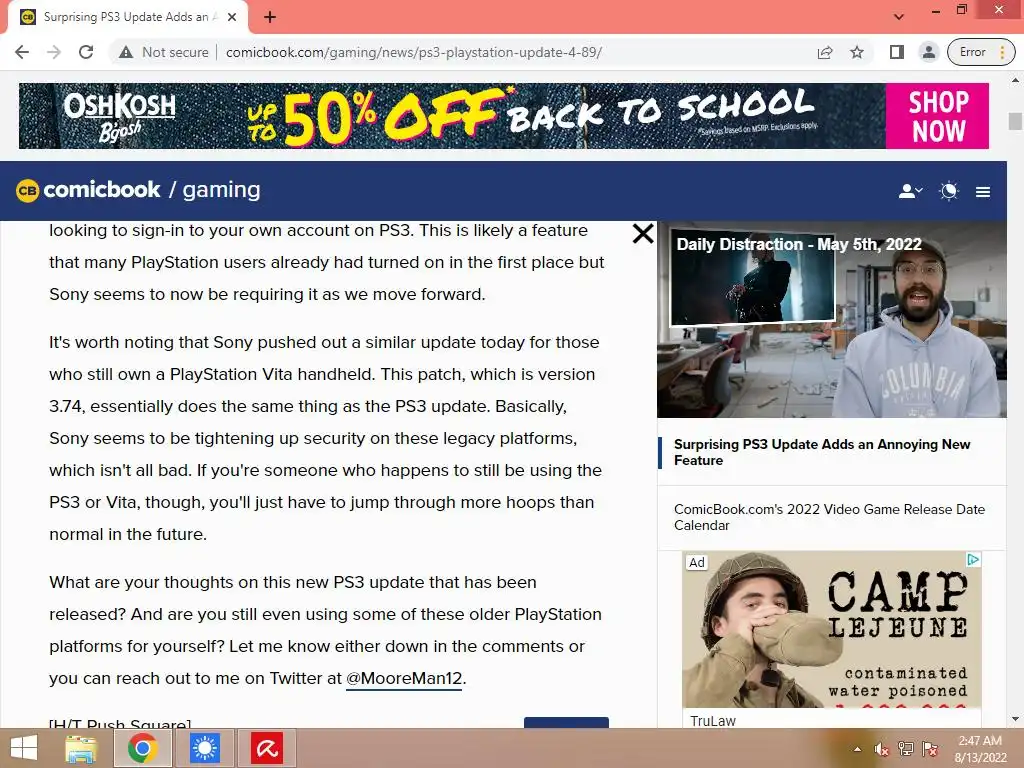The width and height of the screenshot is (1024, 768).
Task: Click the page scrollbar thumb
Action: pos(1015,121)
